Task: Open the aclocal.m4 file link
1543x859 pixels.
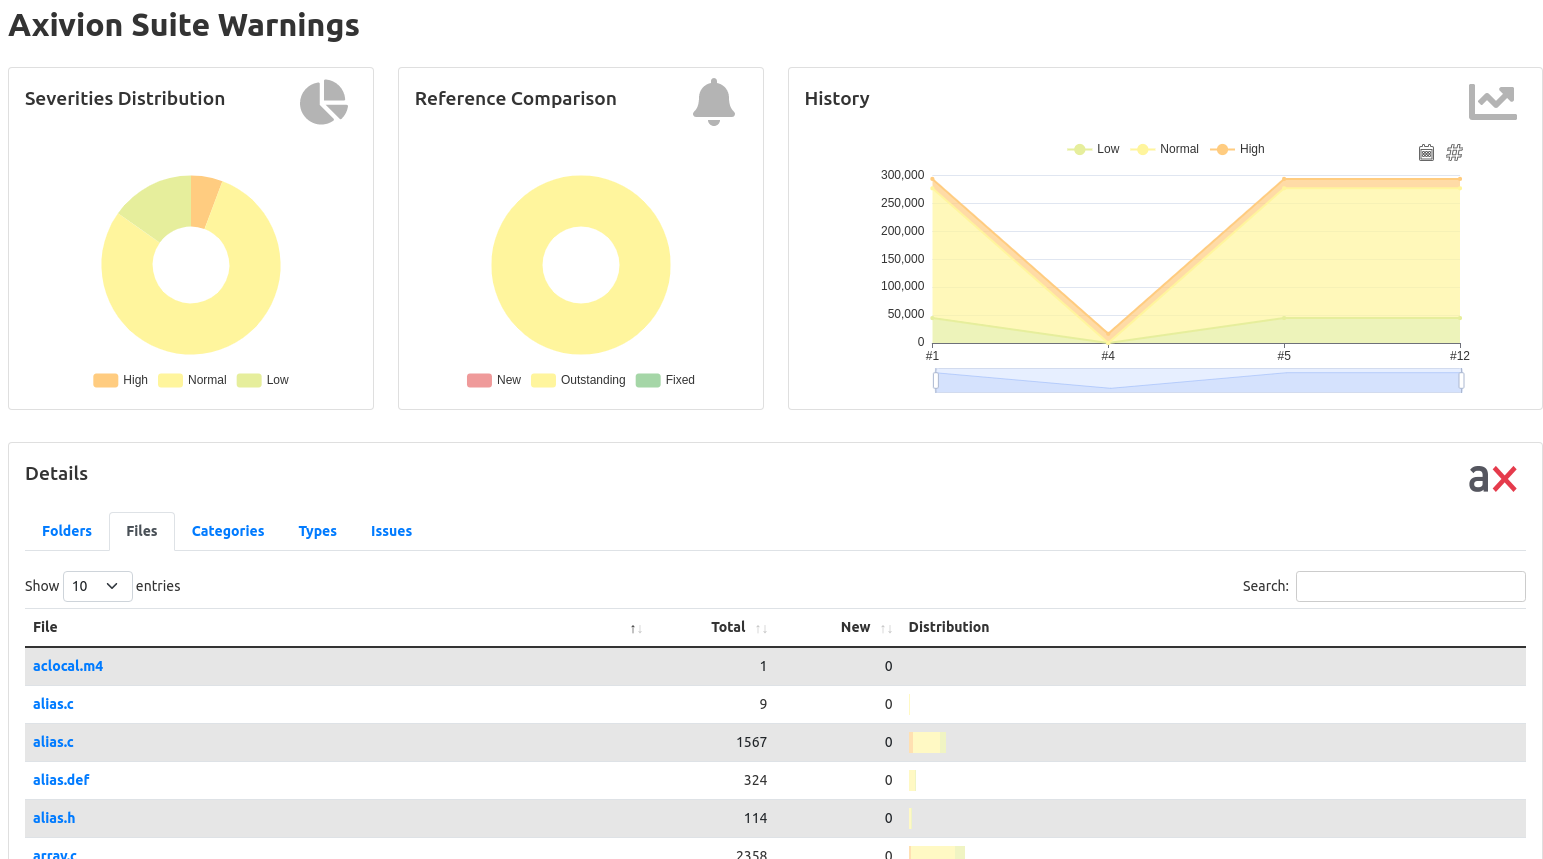Action: 68,666
